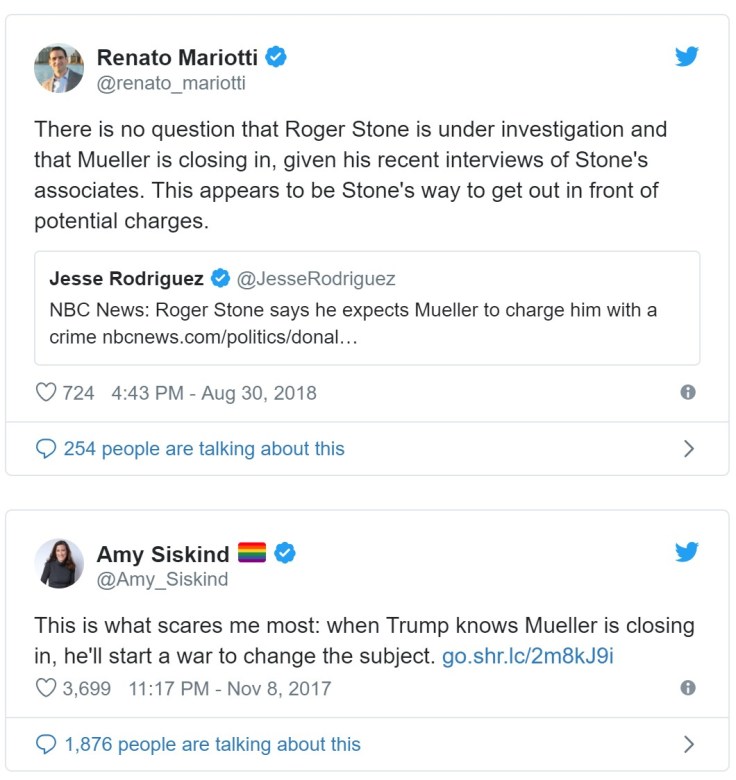Screen dimensions: 736x780
Task: Click Twitter bird icon on Amy Siskind's tweet
Action: tap(686, 551)
